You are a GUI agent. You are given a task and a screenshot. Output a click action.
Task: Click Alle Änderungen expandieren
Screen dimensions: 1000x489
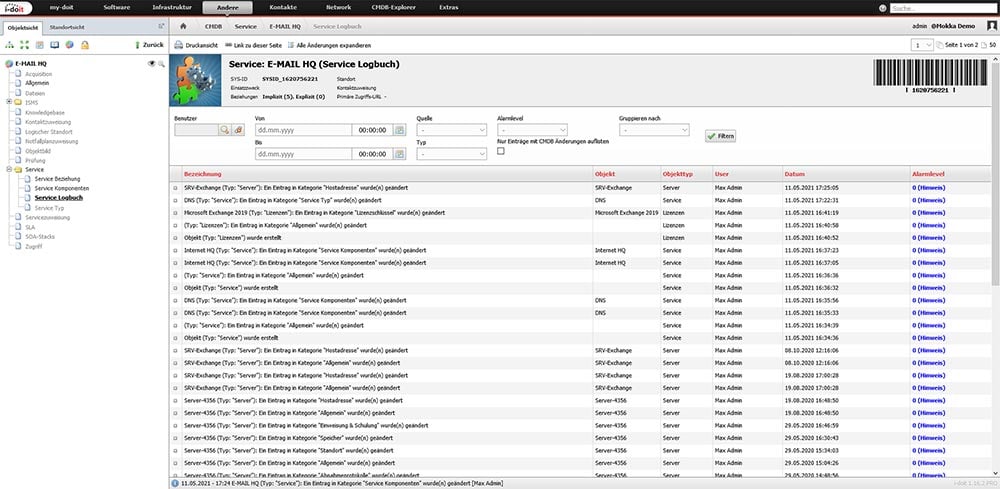point(329,45)
